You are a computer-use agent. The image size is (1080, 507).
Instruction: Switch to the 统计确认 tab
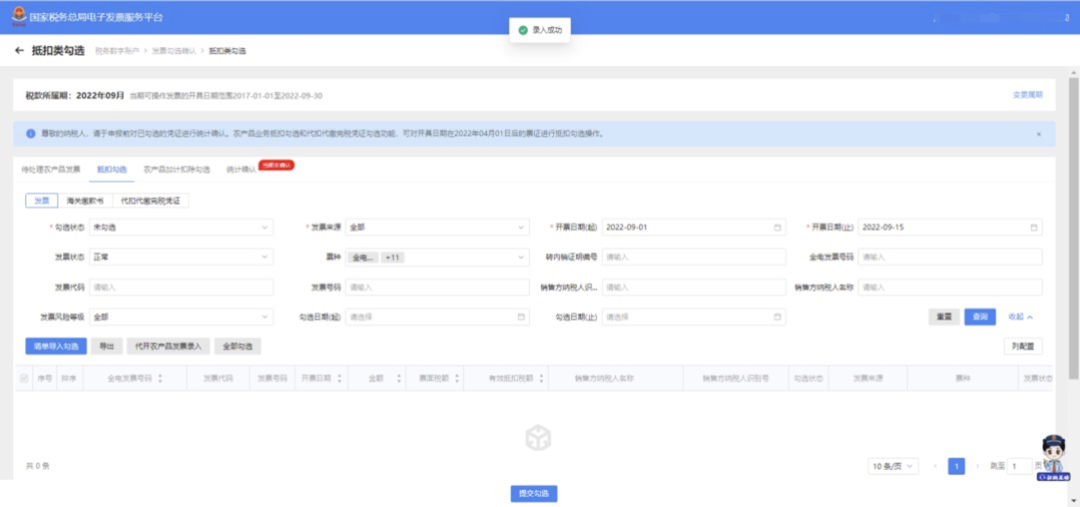tap(240, 169)
